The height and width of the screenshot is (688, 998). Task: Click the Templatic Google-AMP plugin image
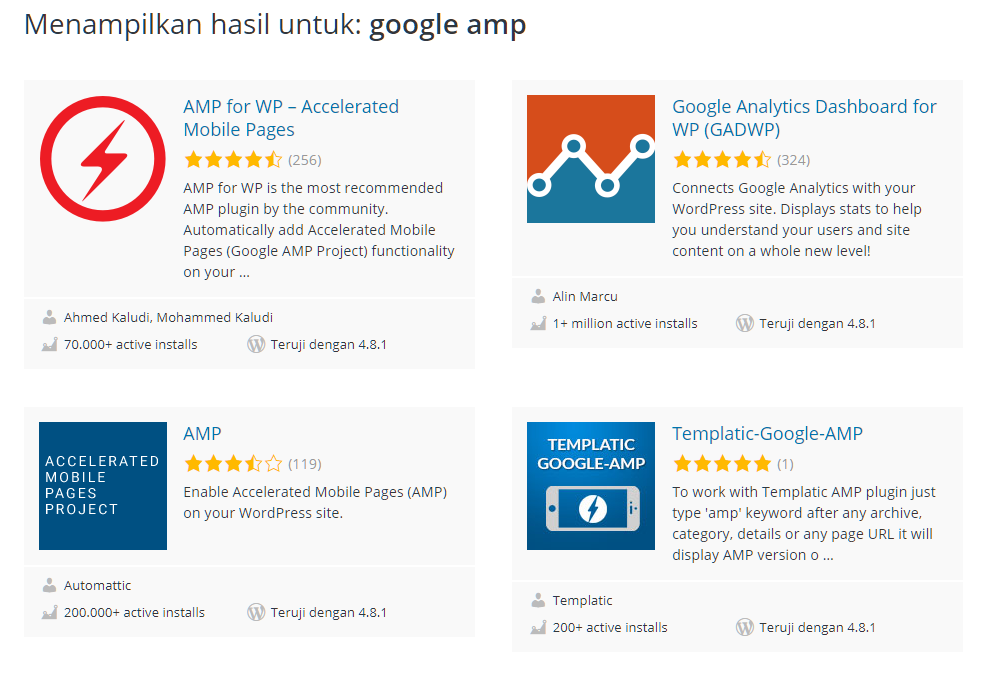591,486
